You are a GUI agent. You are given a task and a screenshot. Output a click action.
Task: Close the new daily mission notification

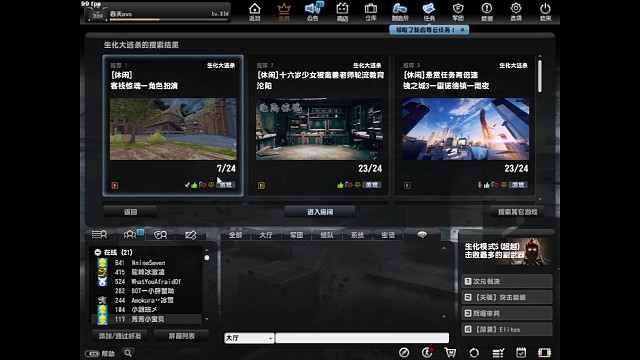coord(462,30)
